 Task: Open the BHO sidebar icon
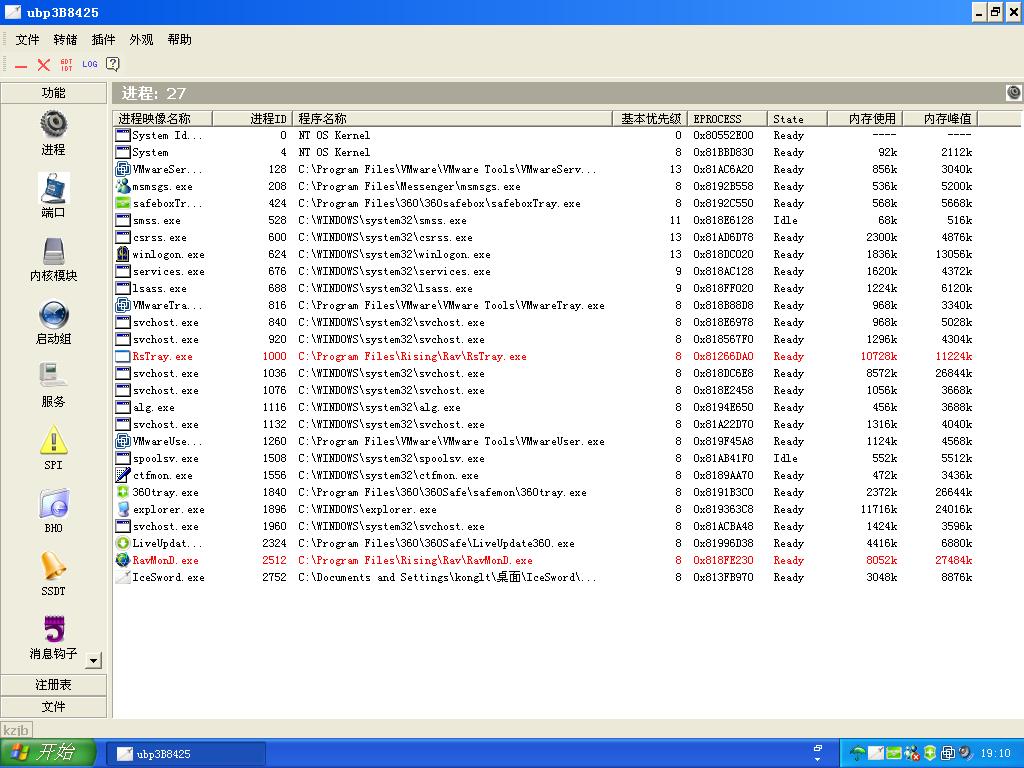pyautogui.click(x=54, y=504)
